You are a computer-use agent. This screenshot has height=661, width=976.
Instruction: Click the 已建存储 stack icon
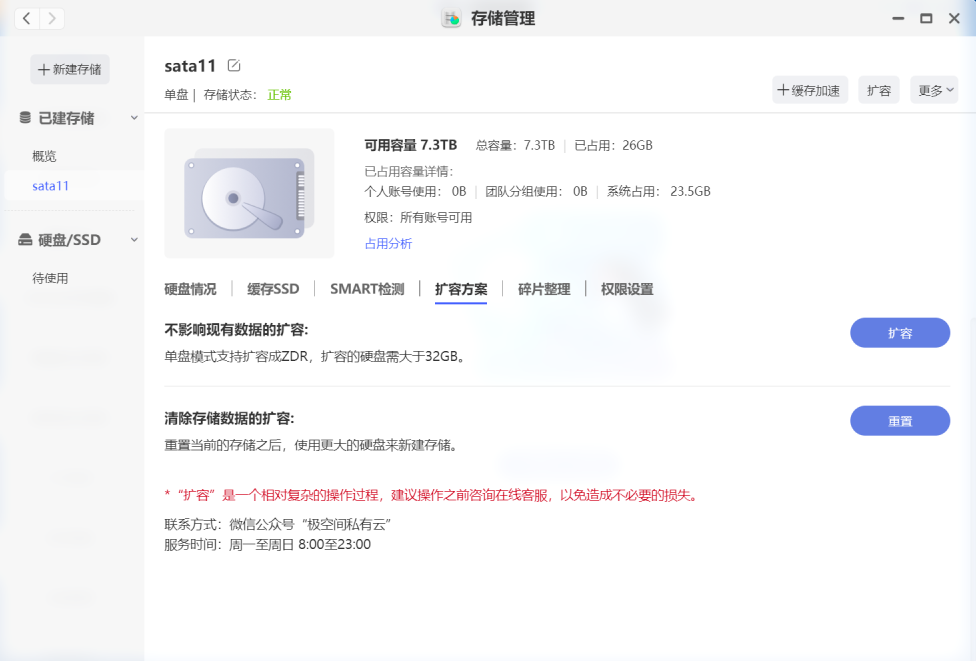point(25,118)
